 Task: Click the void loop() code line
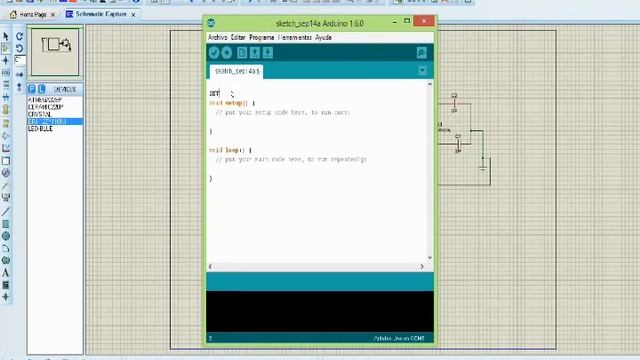[230, 150]
